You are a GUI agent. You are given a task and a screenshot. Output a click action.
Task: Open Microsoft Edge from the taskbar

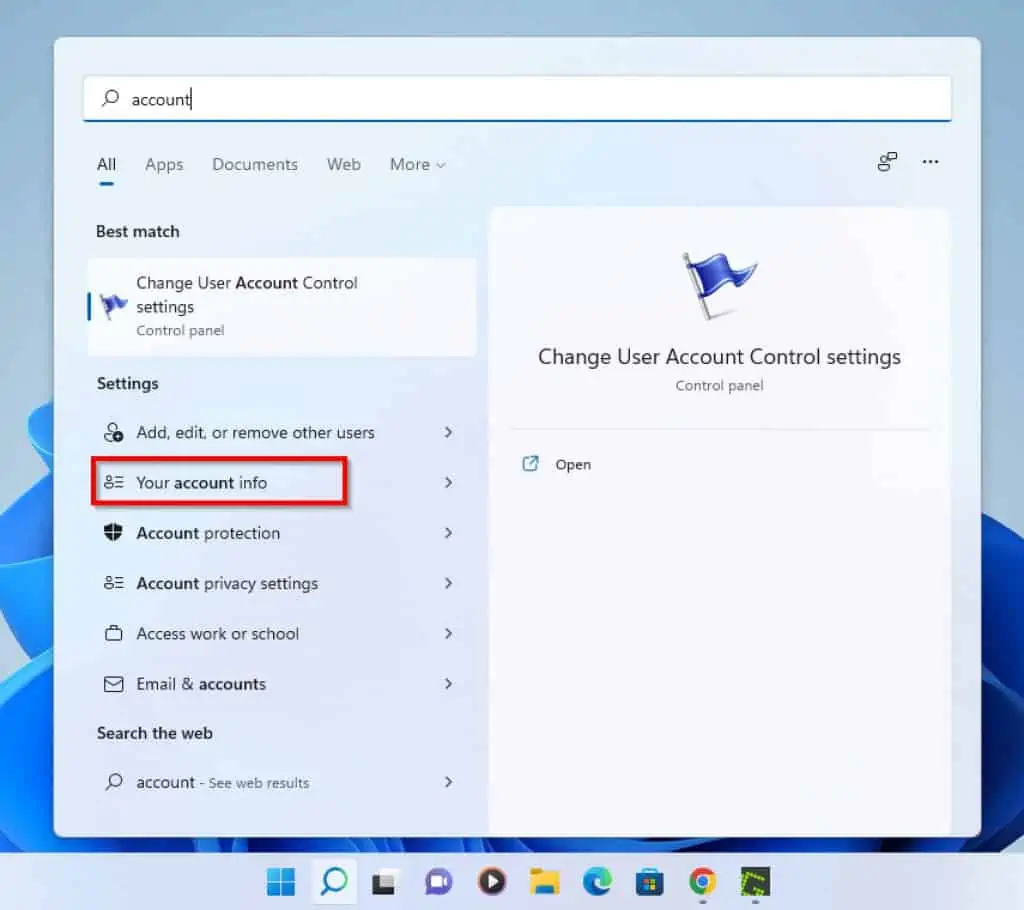(x=597, y=881)
